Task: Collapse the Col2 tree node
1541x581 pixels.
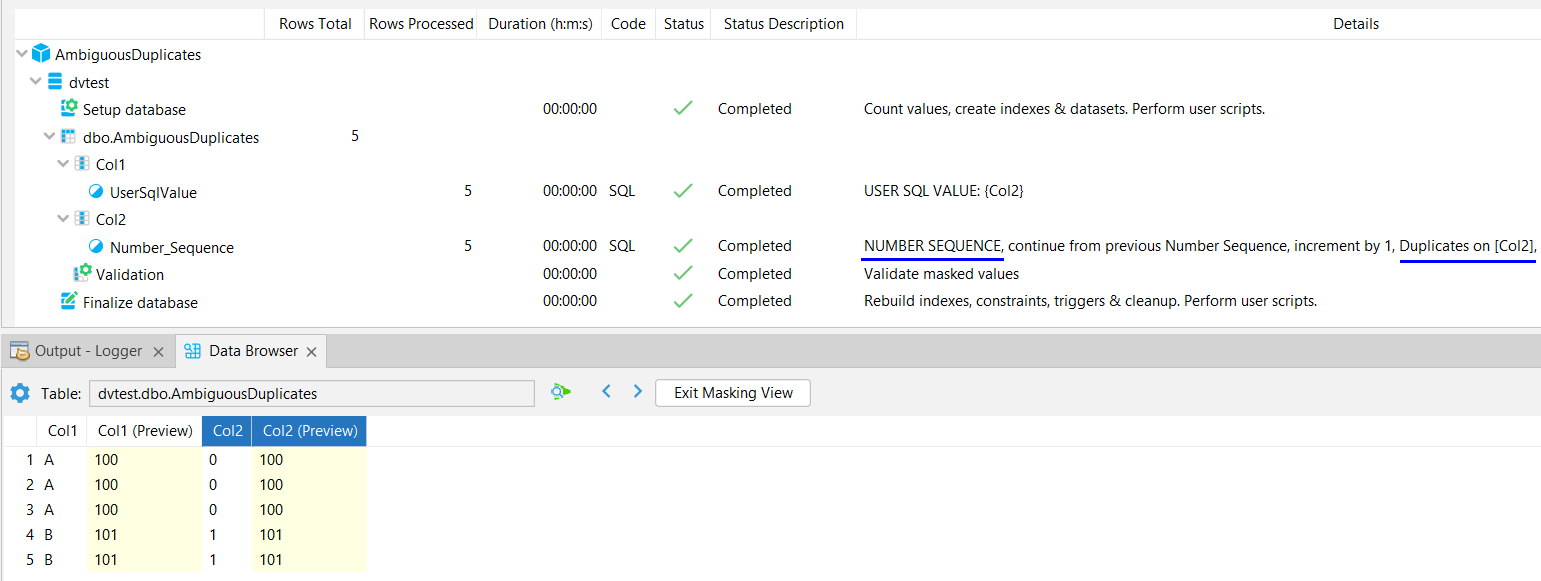Action: coord(64,219)
